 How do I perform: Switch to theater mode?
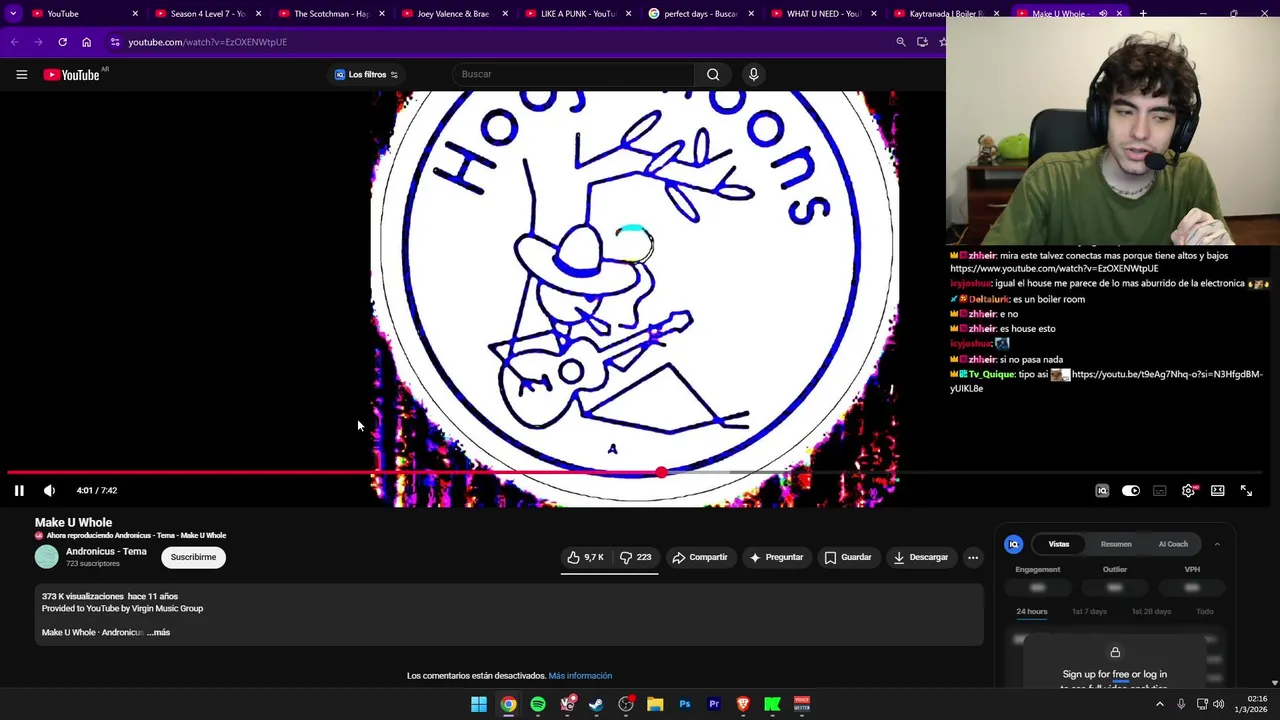(1218, 490)
